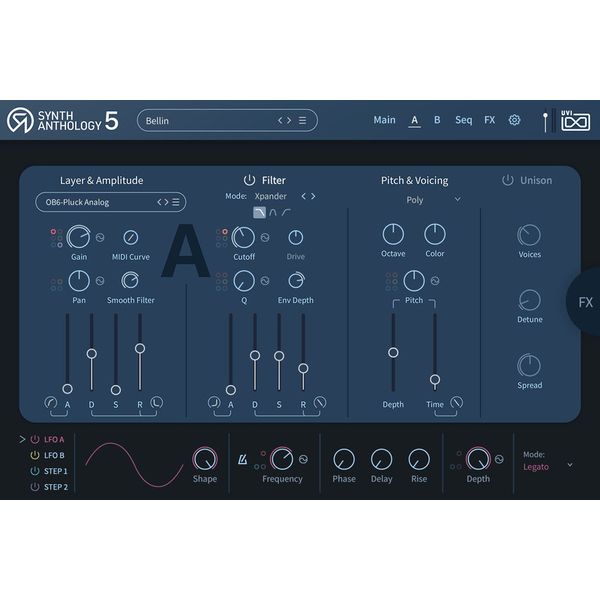Click the LFO modulation icon beside Pitch
The width and height of the screenshot is (600, 600).
435,281
